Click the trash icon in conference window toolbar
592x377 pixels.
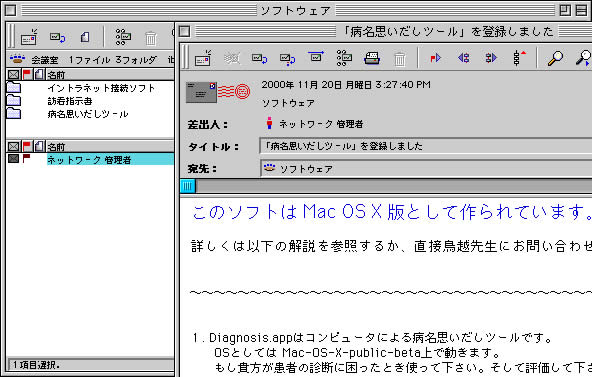[151, 38]
